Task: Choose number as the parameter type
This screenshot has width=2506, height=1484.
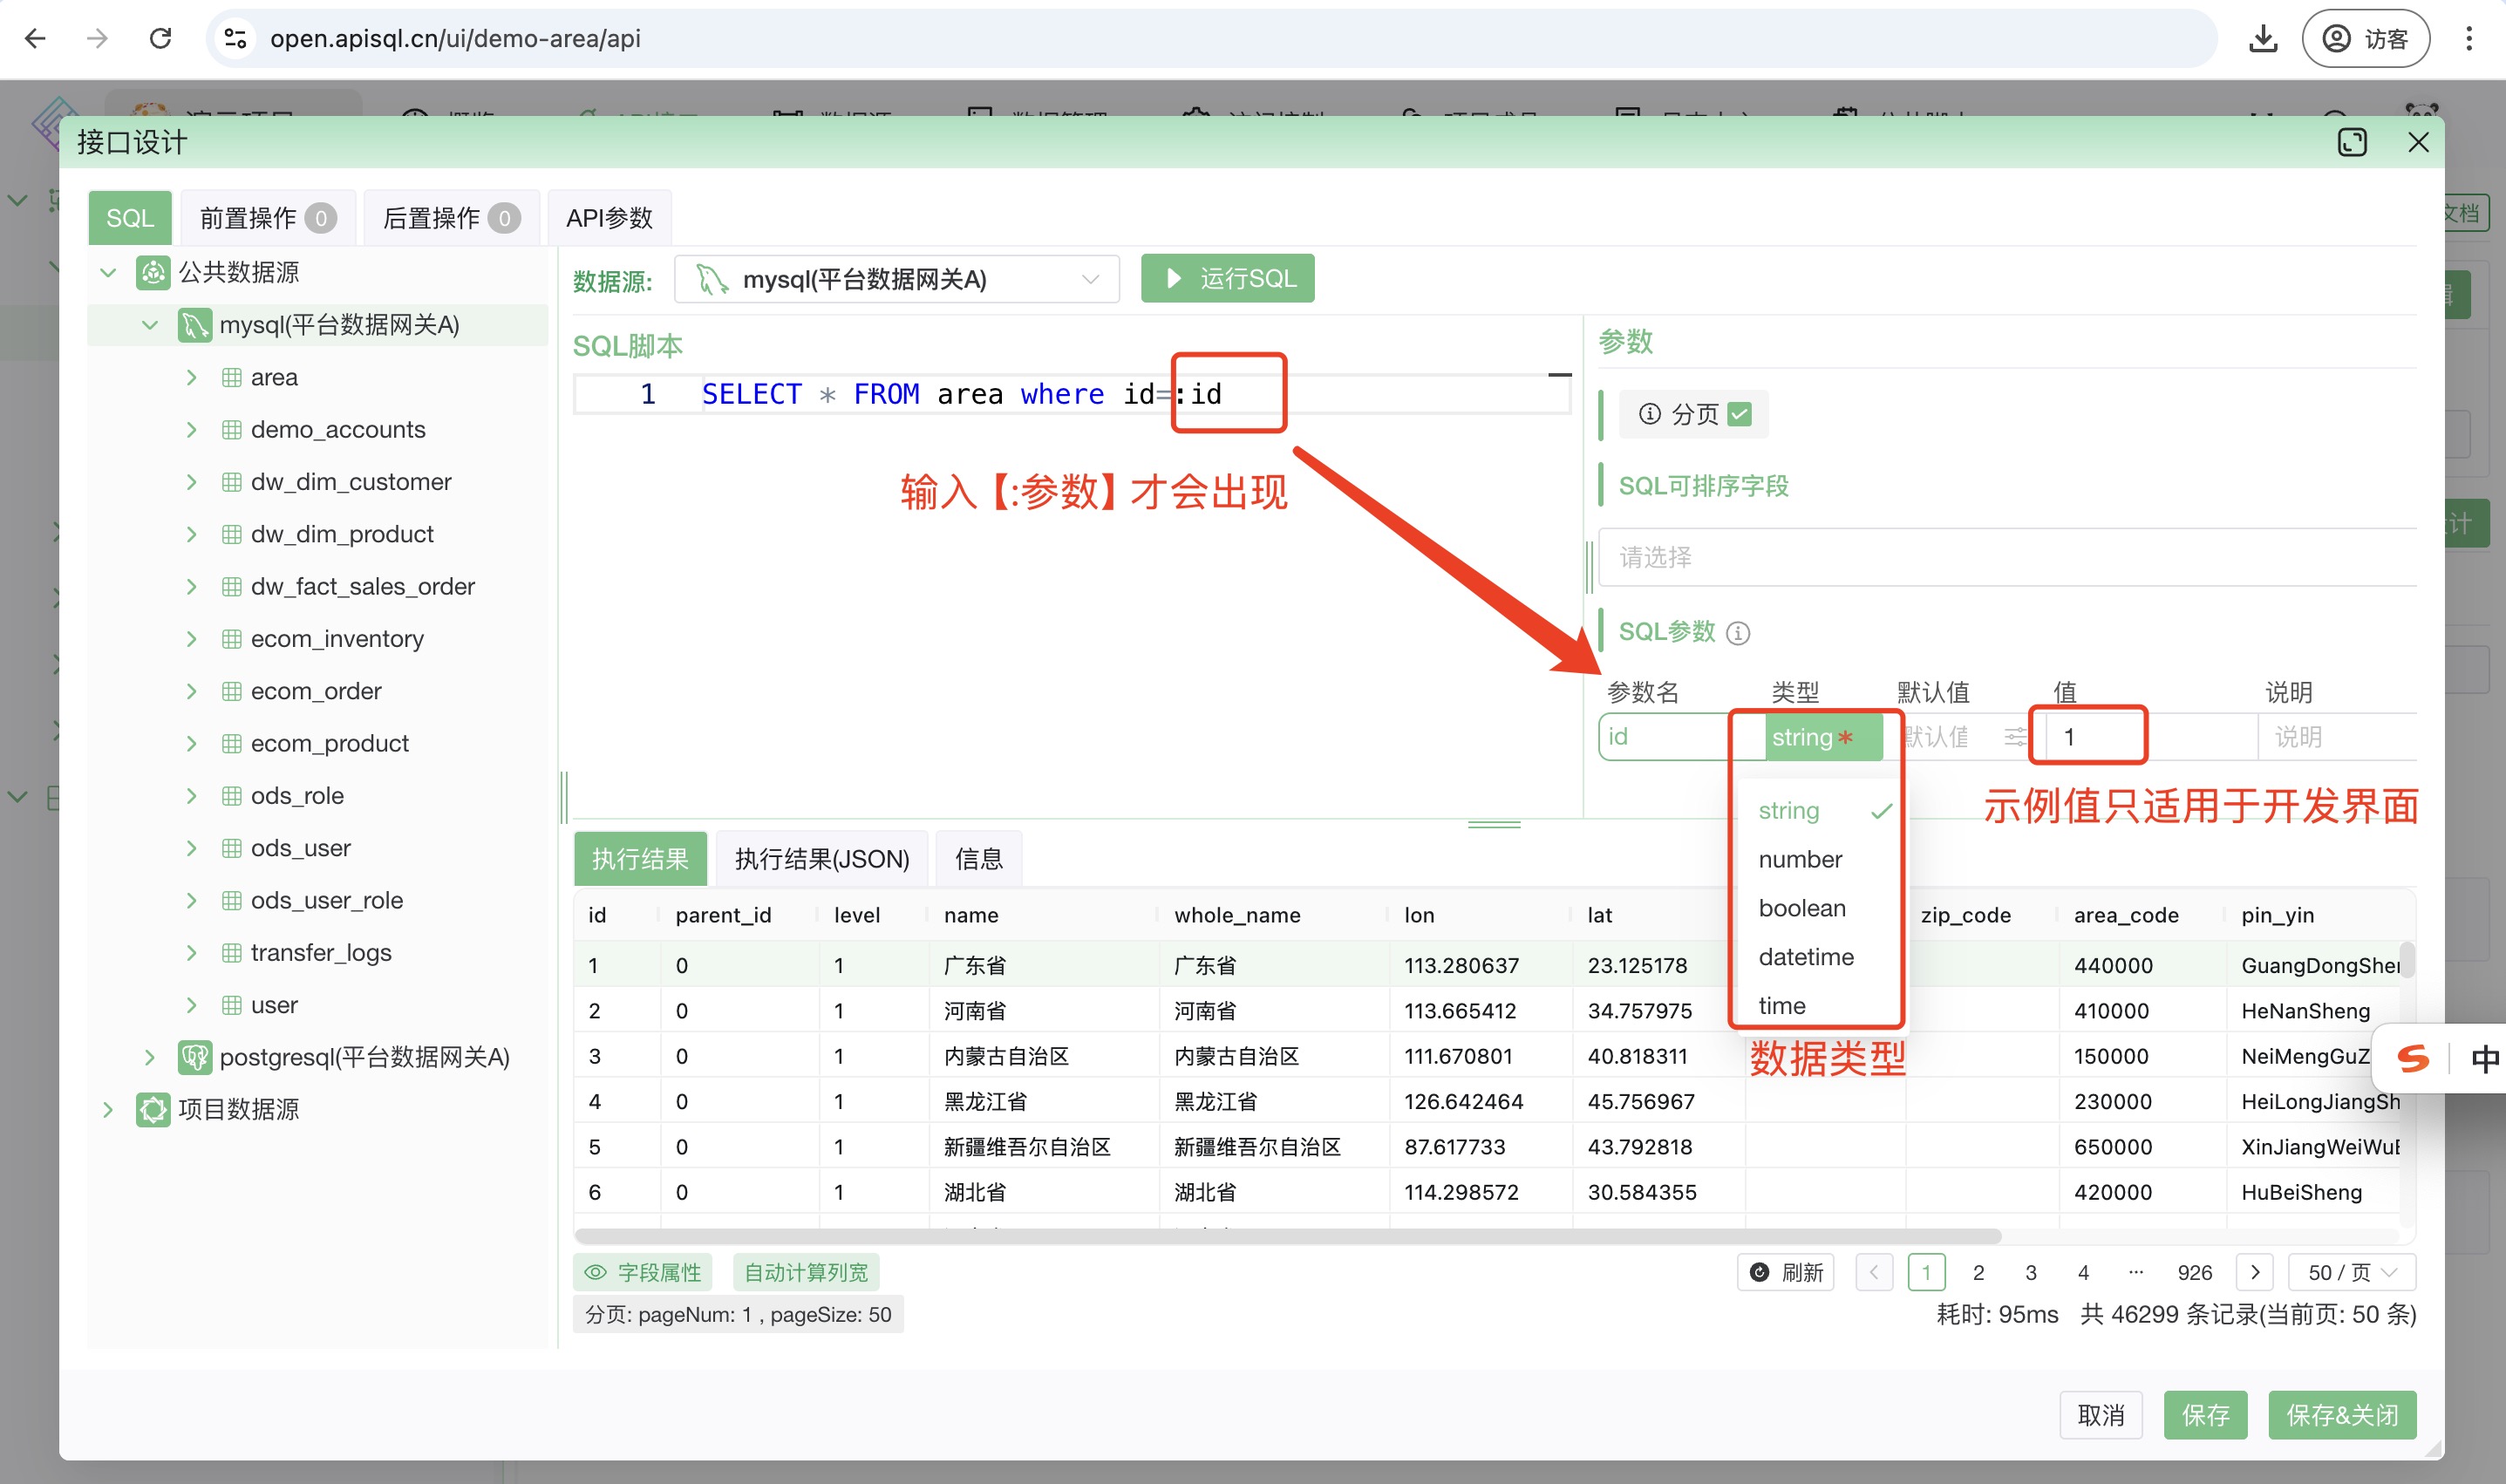Action: point(1799,858)
